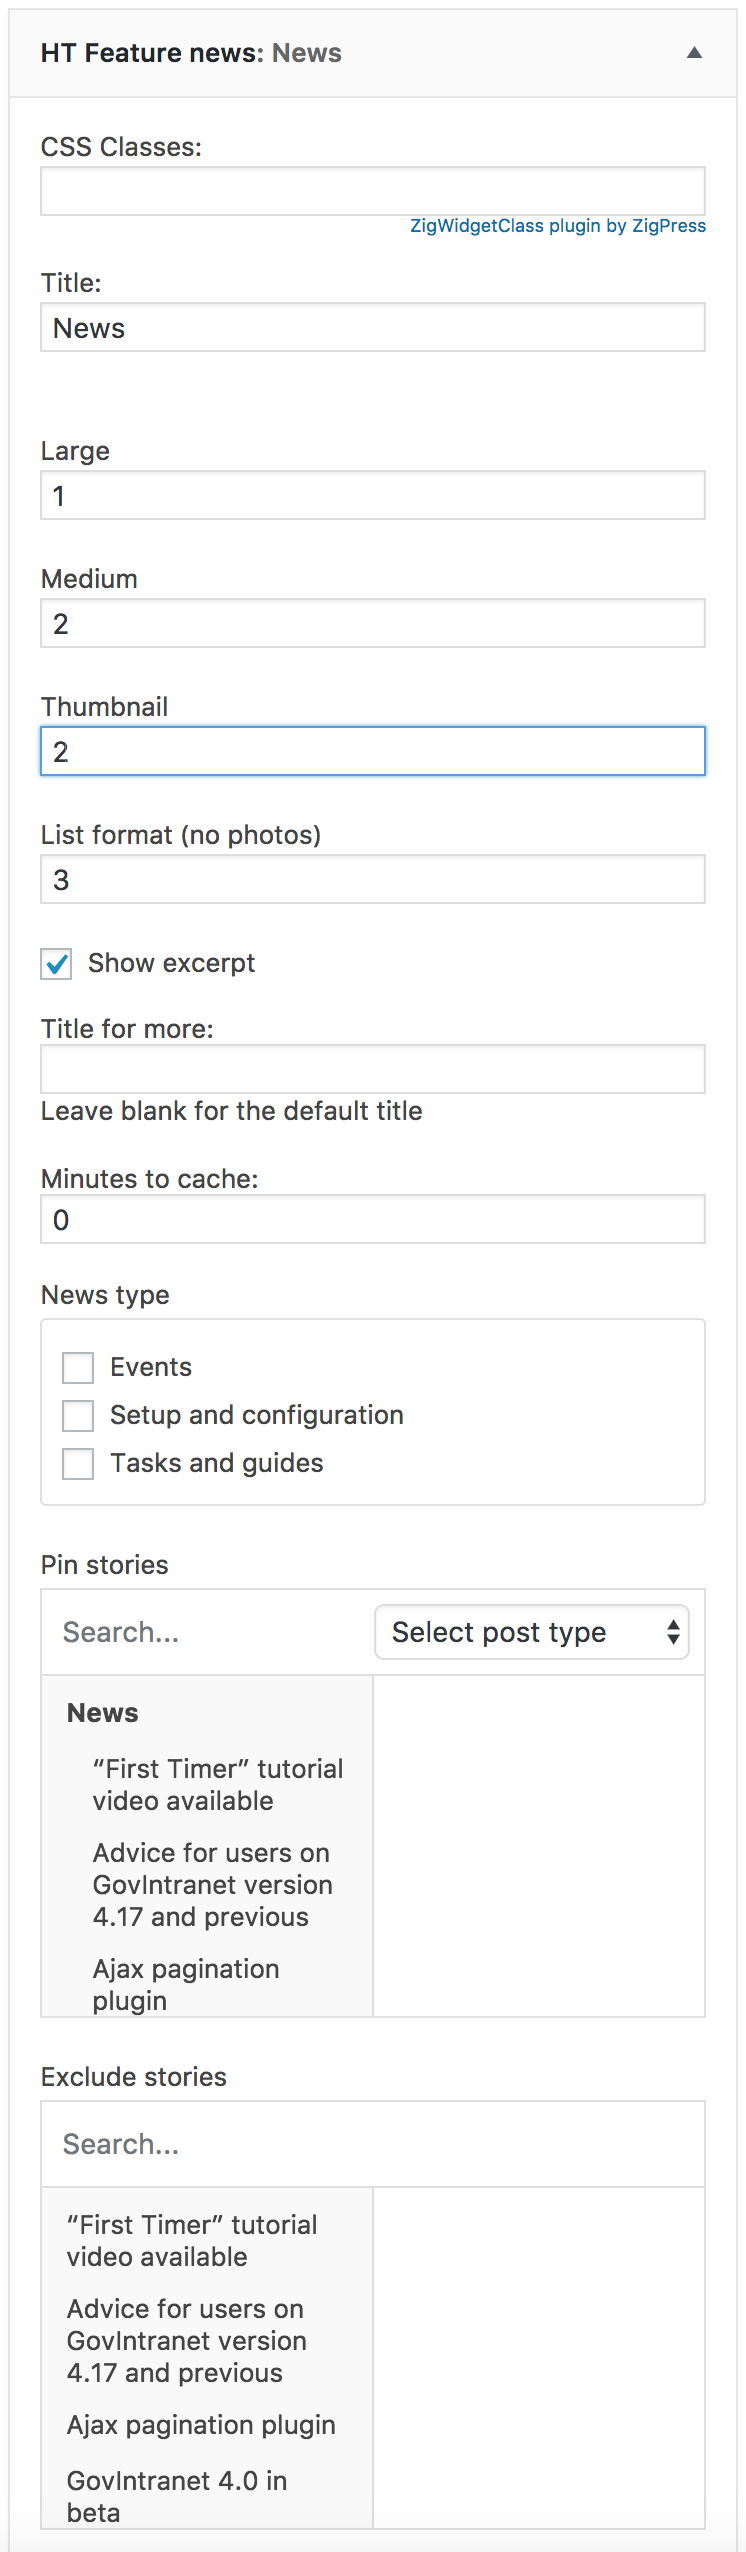
Task: Click the List format (no photos) field
Action: point(372,879)
